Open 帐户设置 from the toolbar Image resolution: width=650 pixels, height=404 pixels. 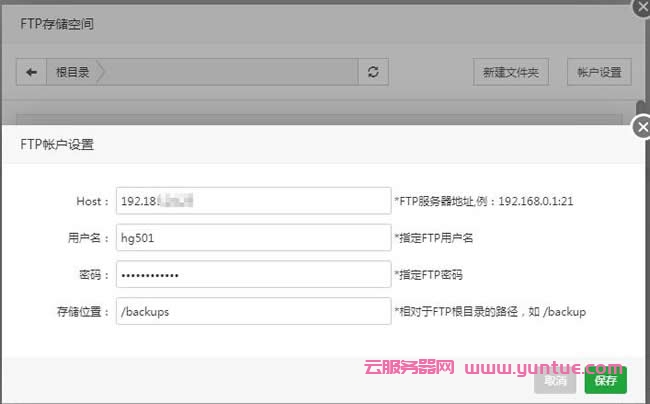coord(599,72)
